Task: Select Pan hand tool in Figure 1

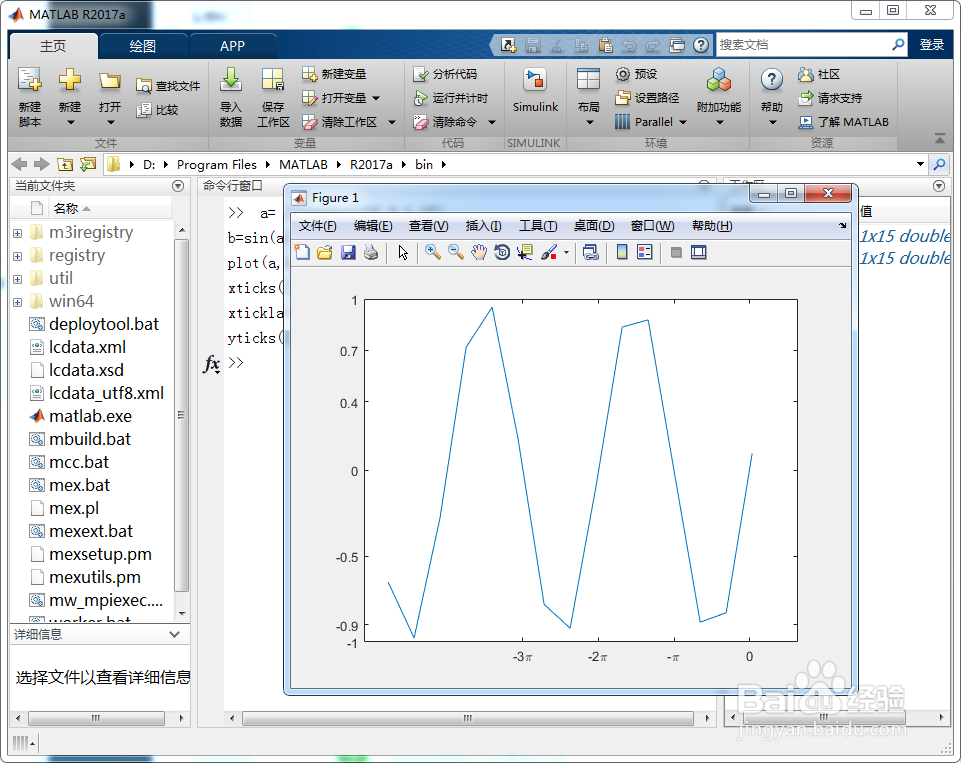Action: point(479,252)
